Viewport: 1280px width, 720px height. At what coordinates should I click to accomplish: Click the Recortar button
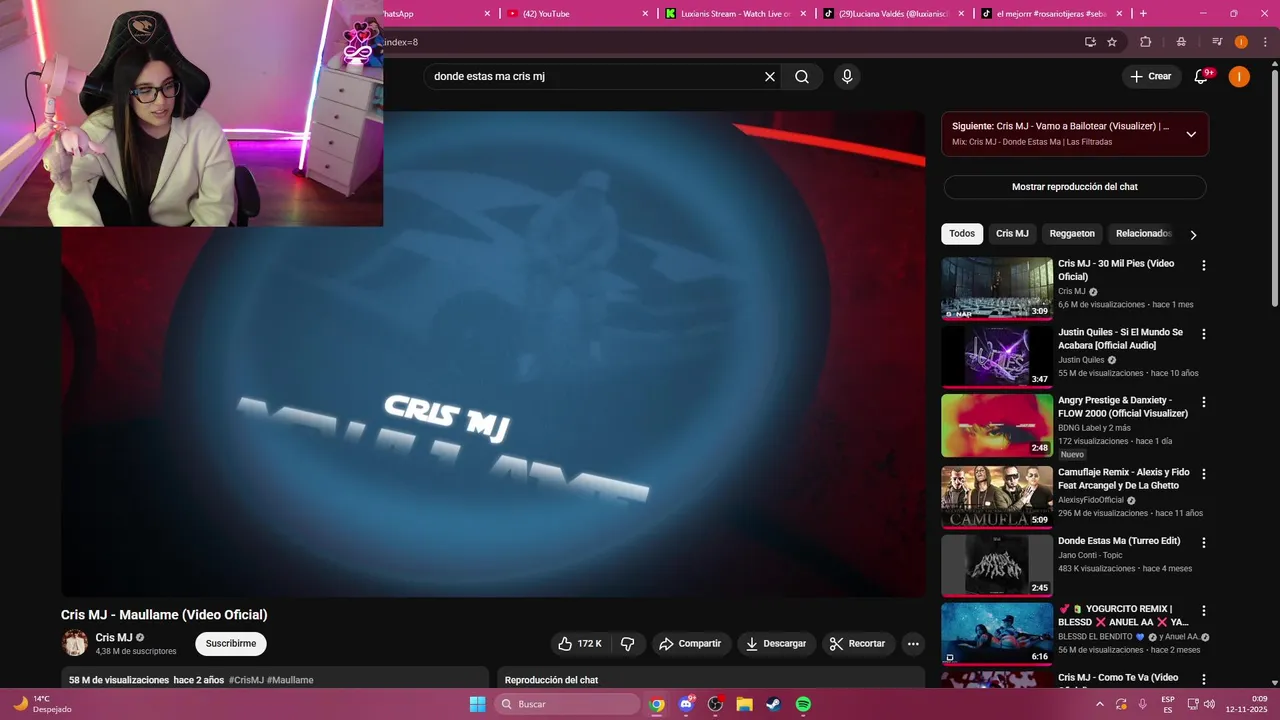(859, 644)
